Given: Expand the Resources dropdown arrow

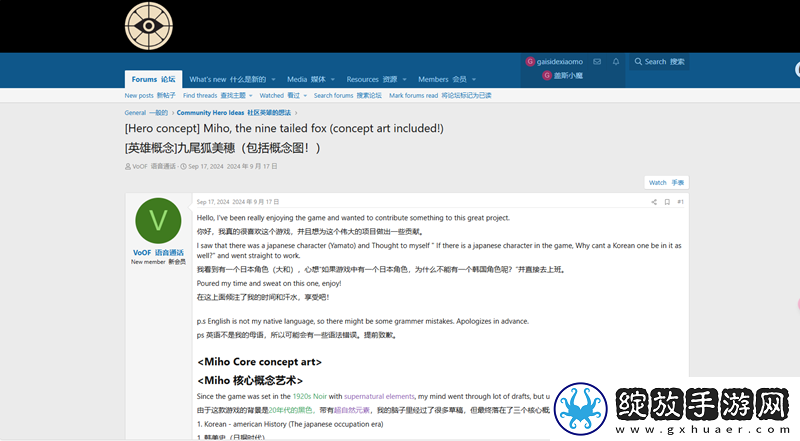Looking at the screenshot, I should point(405,80).
